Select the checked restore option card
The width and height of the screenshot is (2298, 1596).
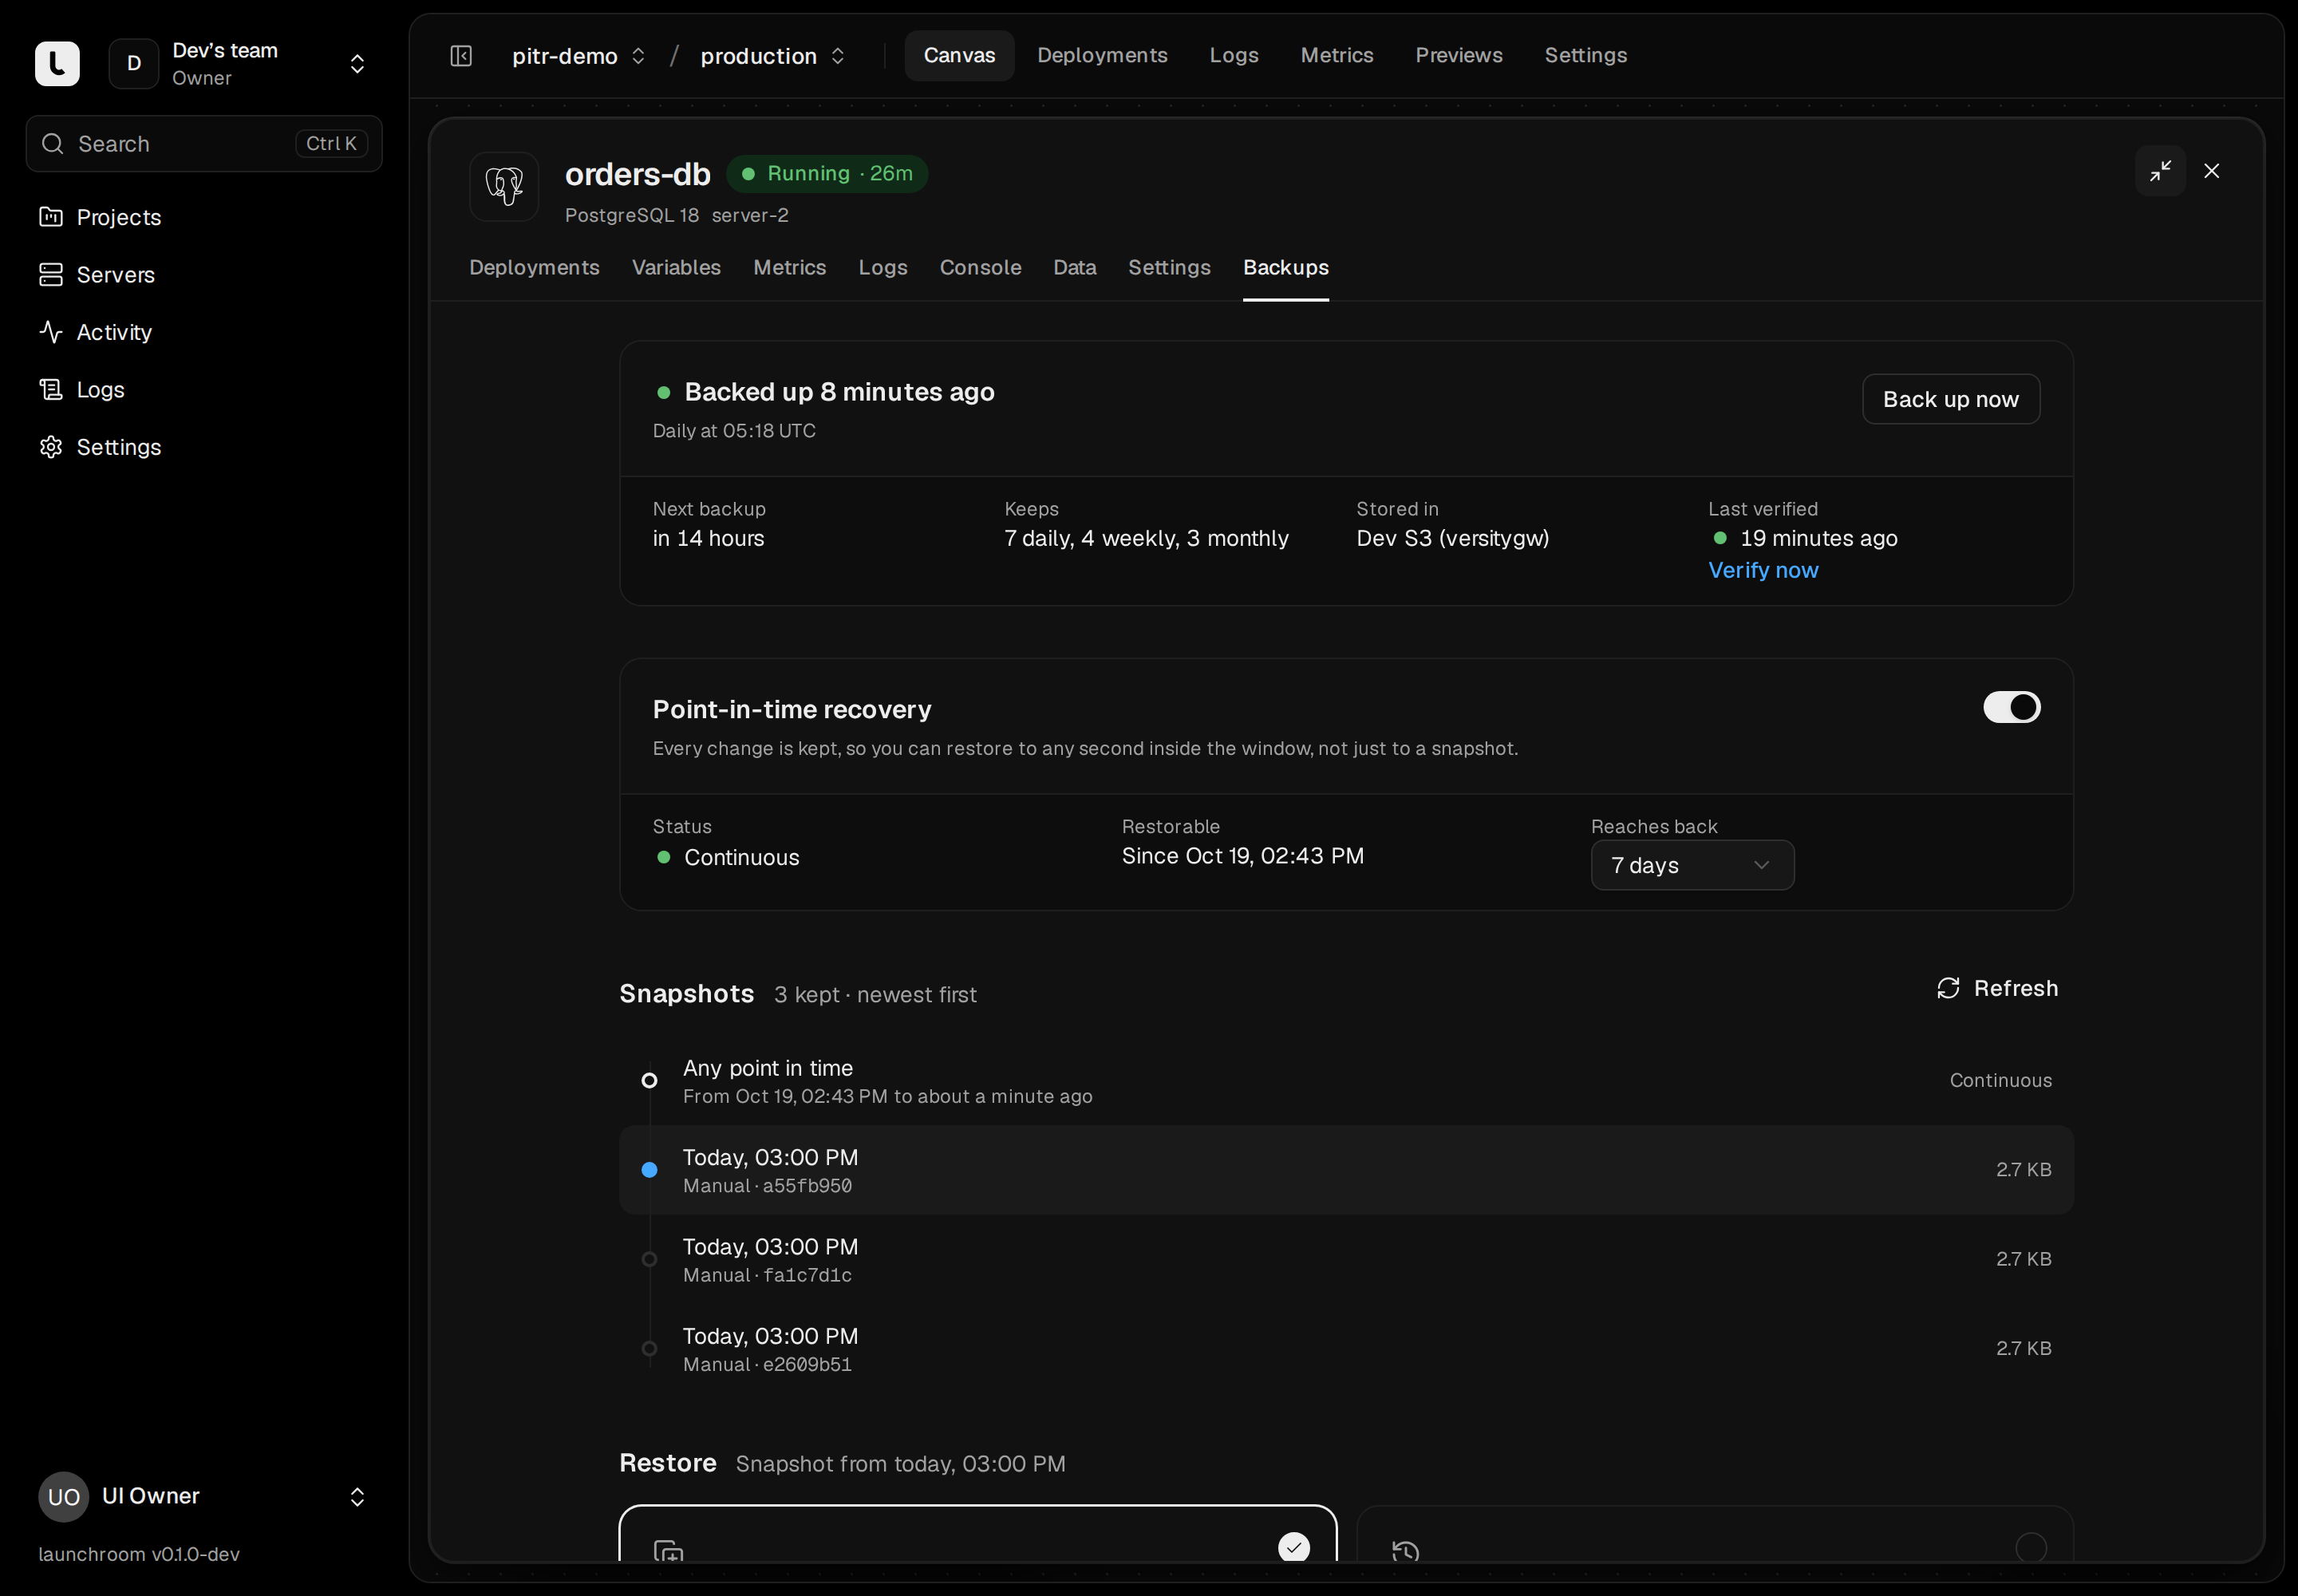(x=977, y=1533)
